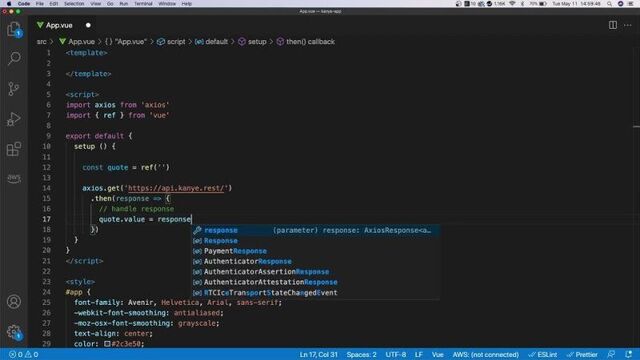Click the UTF-8 encoding status item
640x360 pixels.
coord(396,354)
